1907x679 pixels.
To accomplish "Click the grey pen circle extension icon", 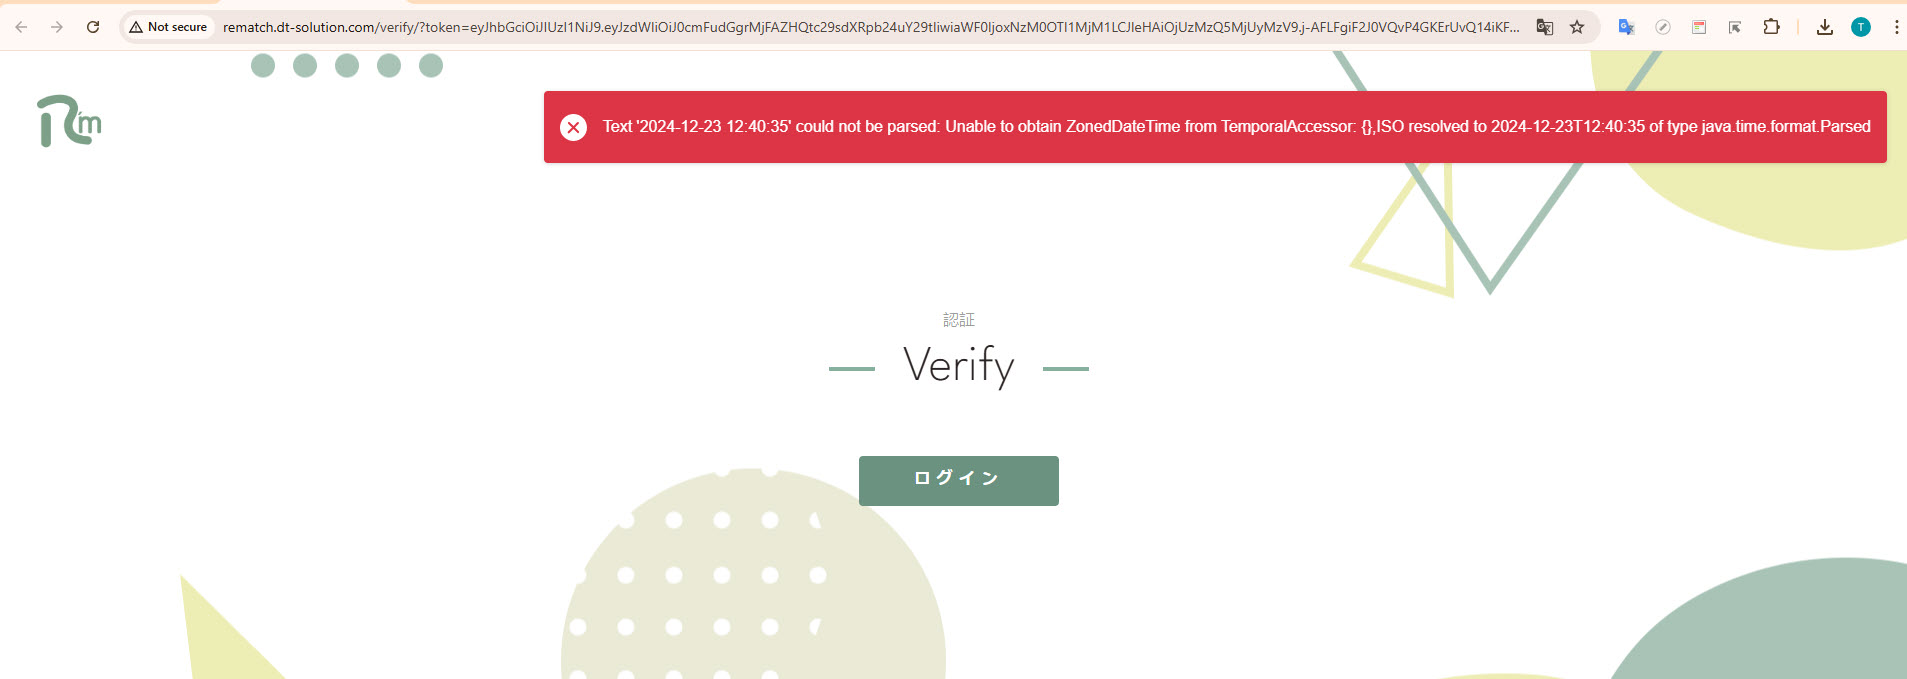I will click(x=1662, y=27).
